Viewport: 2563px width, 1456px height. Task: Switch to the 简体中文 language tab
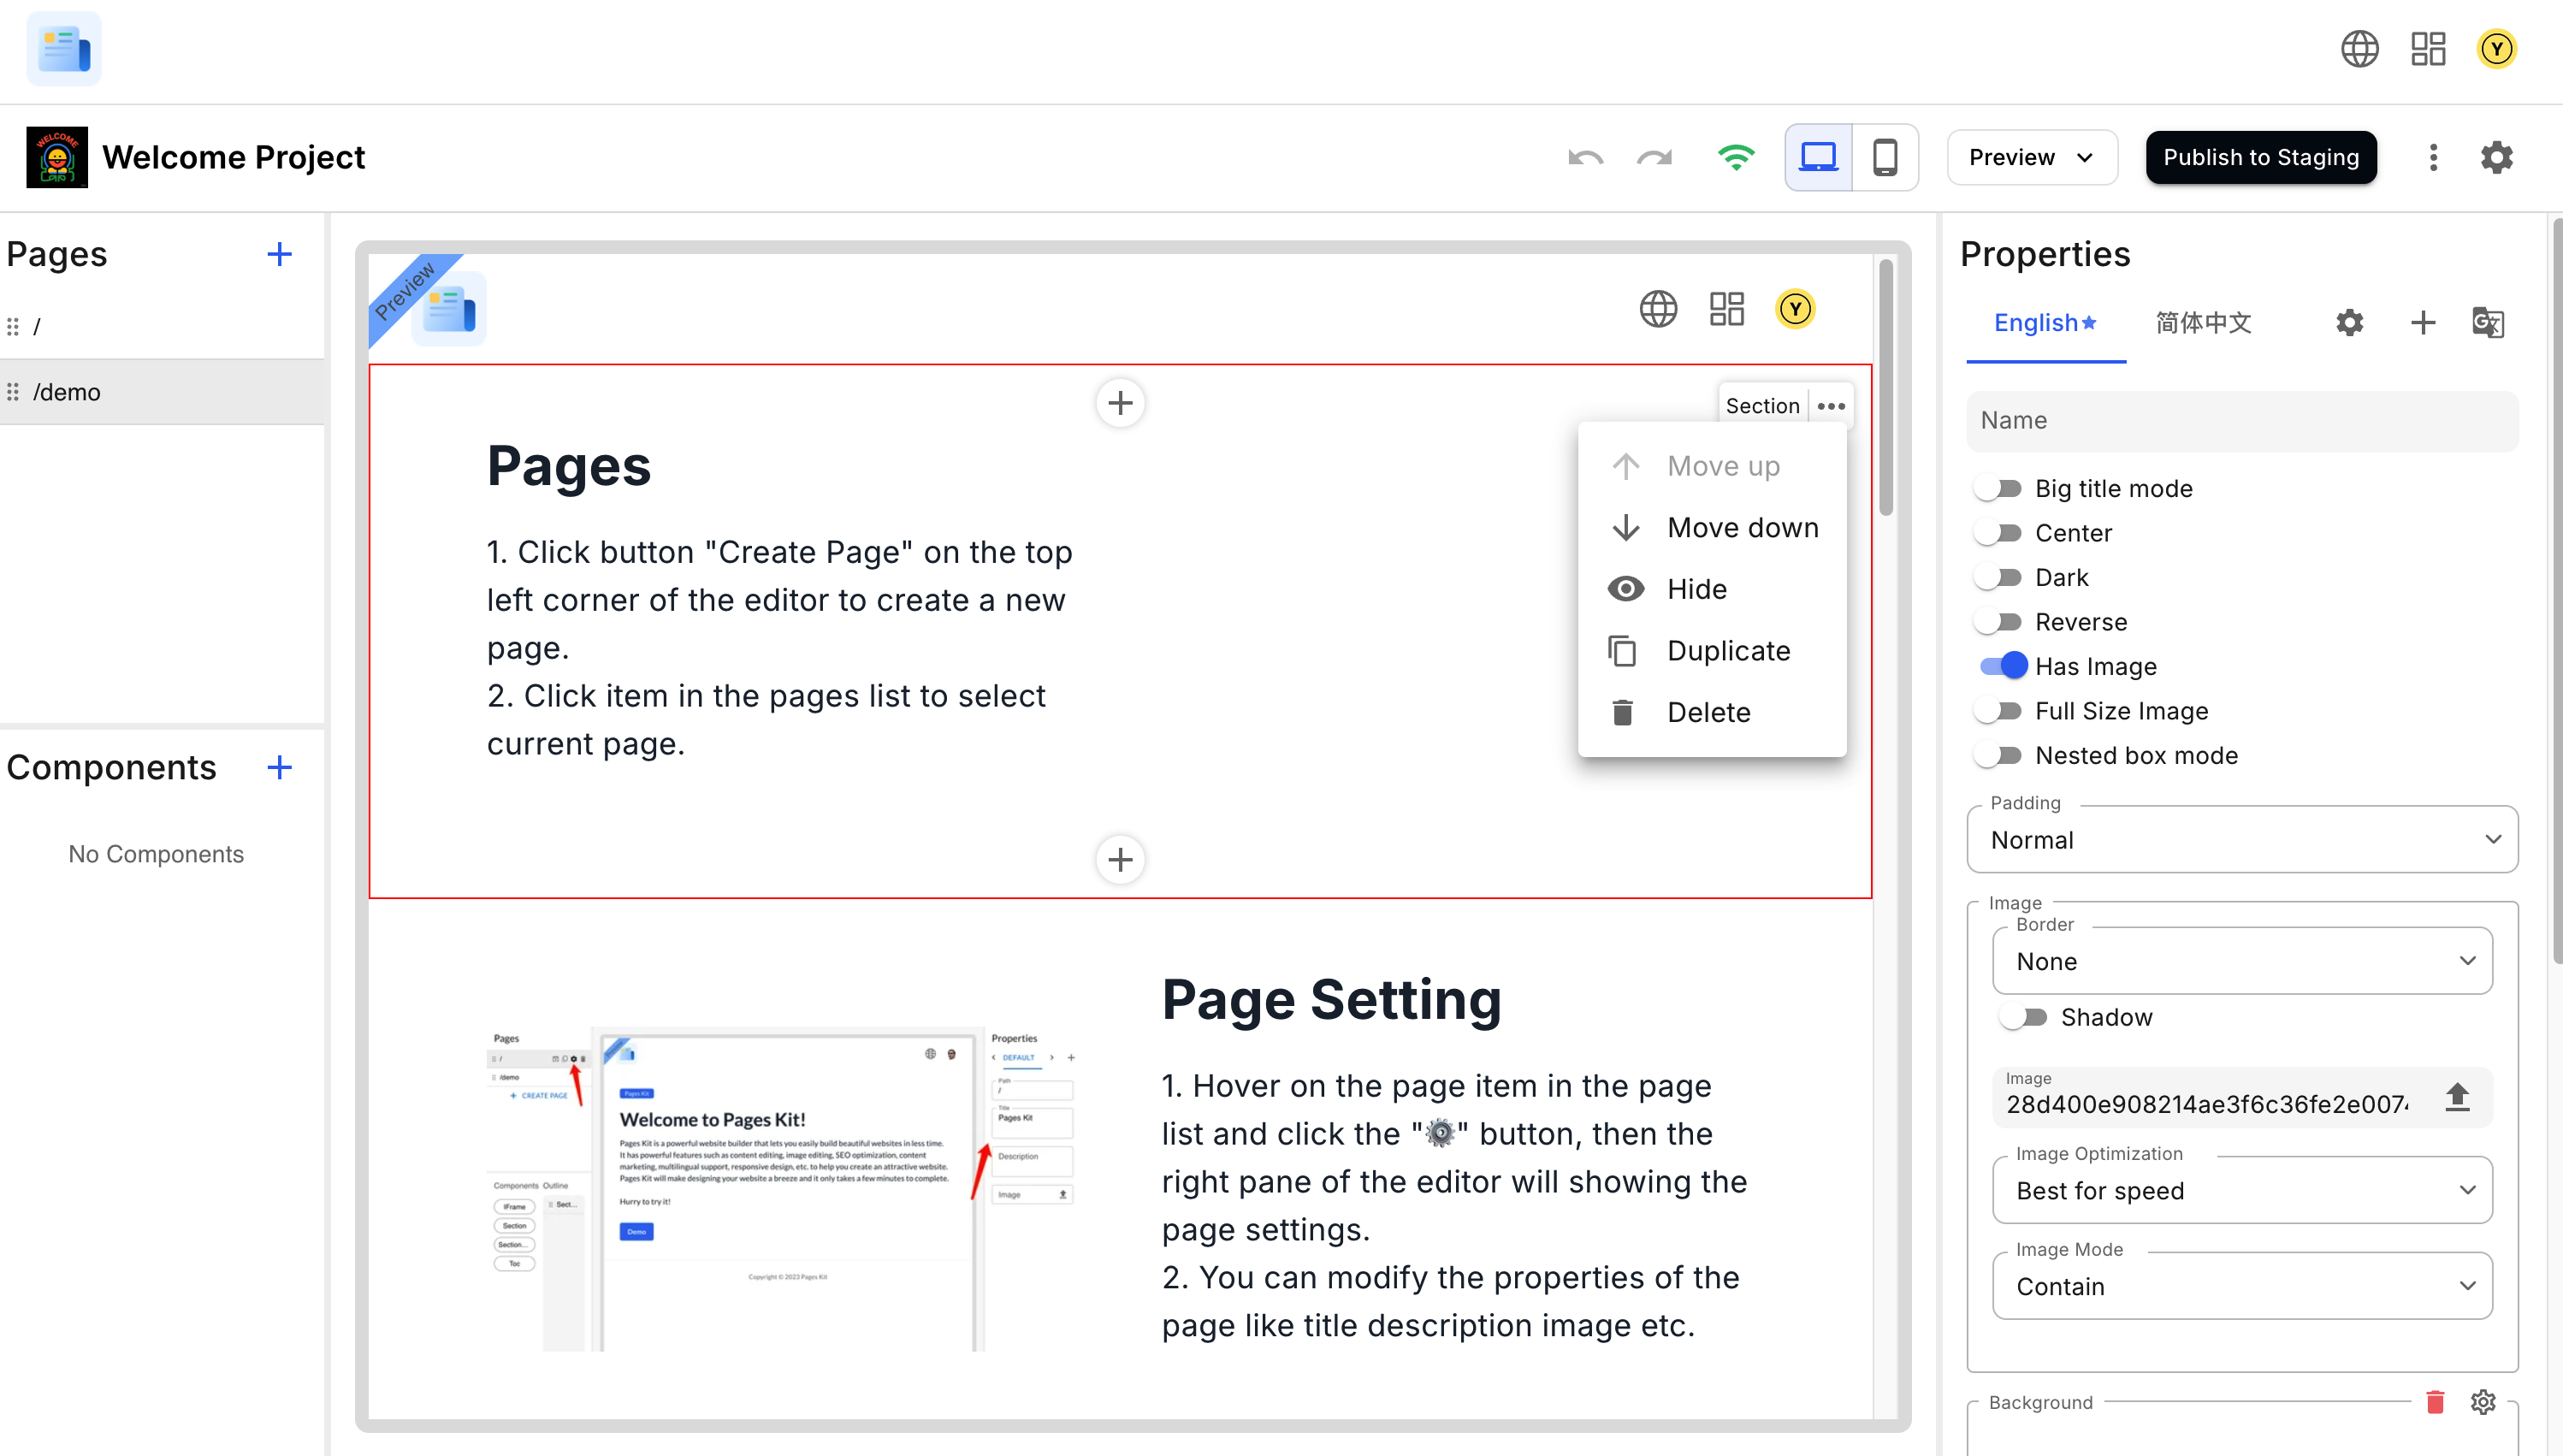(2203, 322)
